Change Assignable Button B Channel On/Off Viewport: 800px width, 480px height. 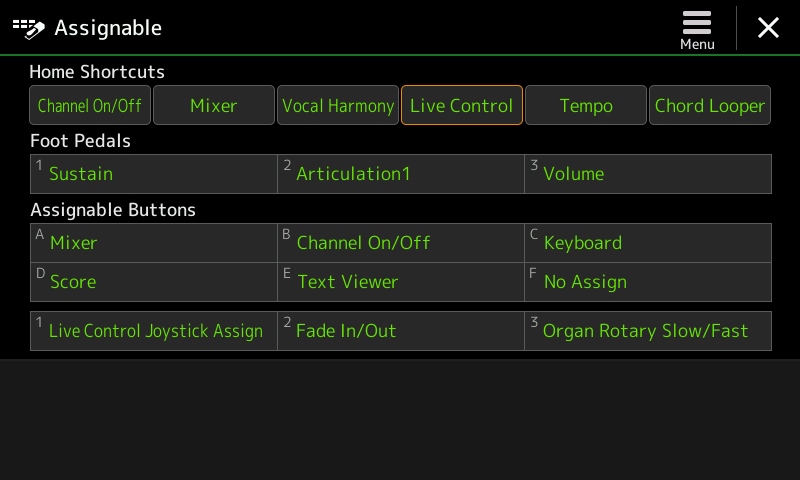[x=401, y=243]
